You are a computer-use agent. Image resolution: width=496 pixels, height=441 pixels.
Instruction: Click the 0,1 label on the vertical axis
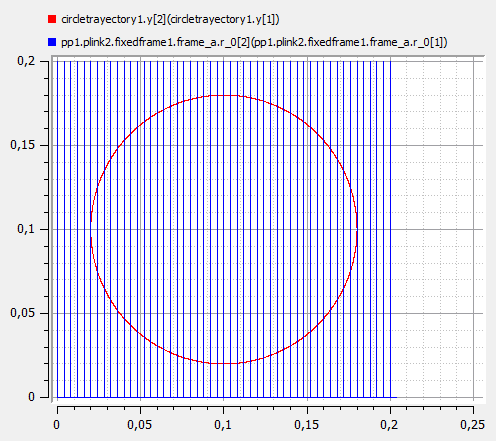click(x=26, y=229)
